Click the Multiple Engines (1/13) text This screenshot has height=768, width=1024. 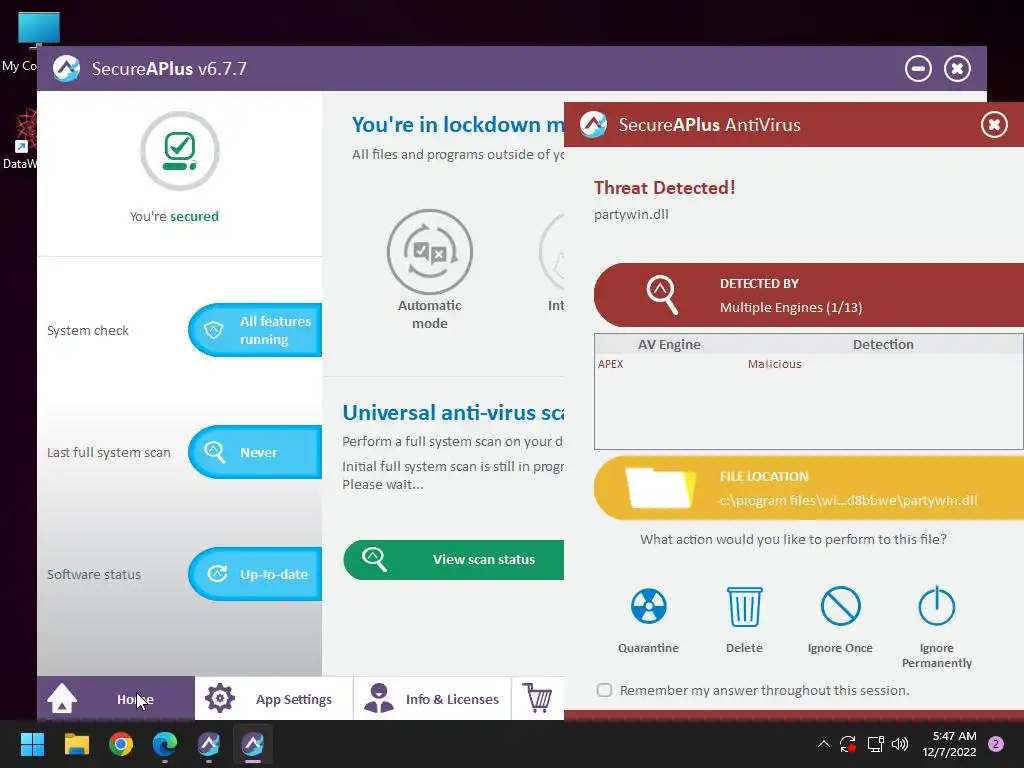[x=791, y=307]
